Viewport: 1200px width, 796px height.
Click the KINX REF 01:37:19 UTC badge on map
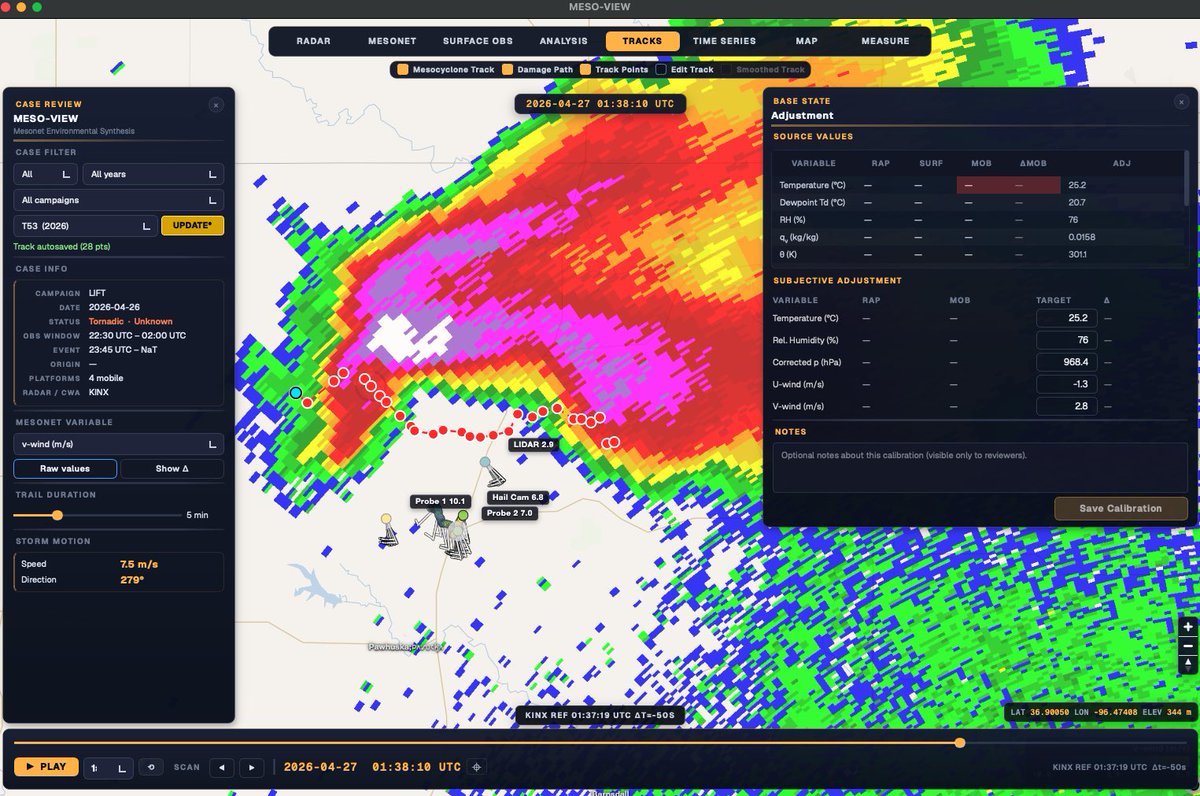click(x=600, y=715)
